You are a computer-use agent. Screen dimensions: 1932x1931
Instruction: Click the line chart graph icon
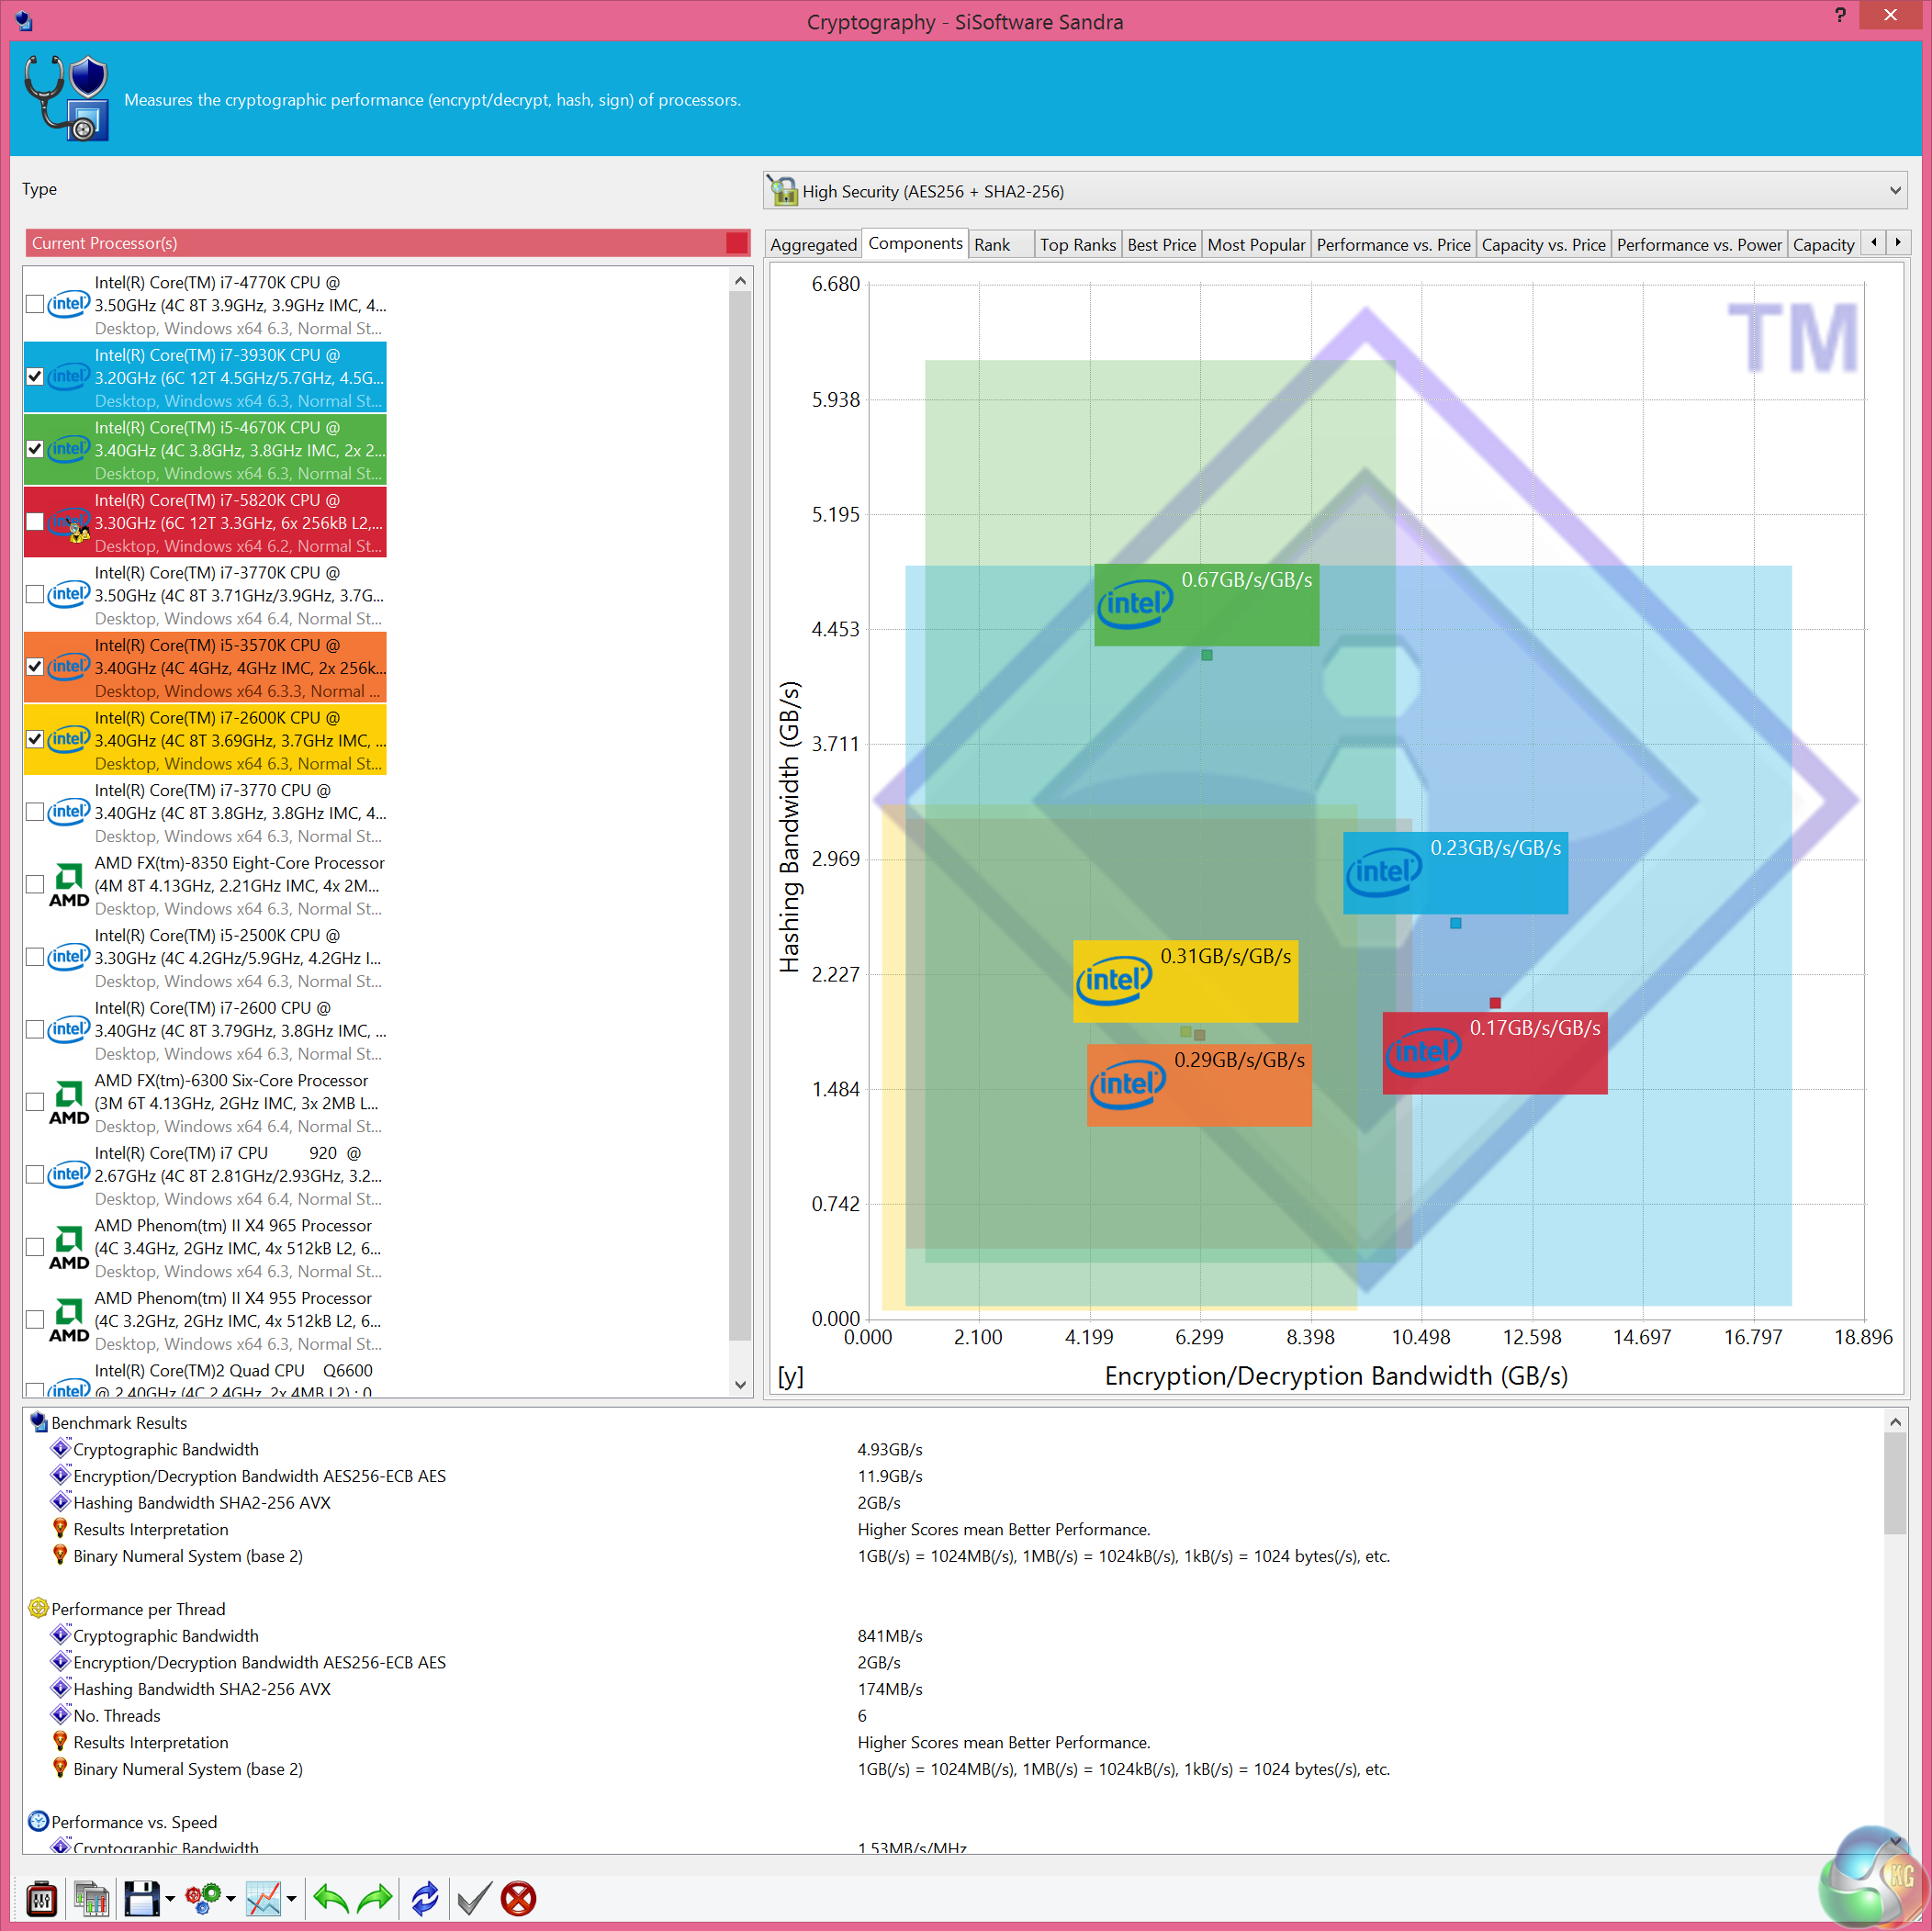(264, 1897)
